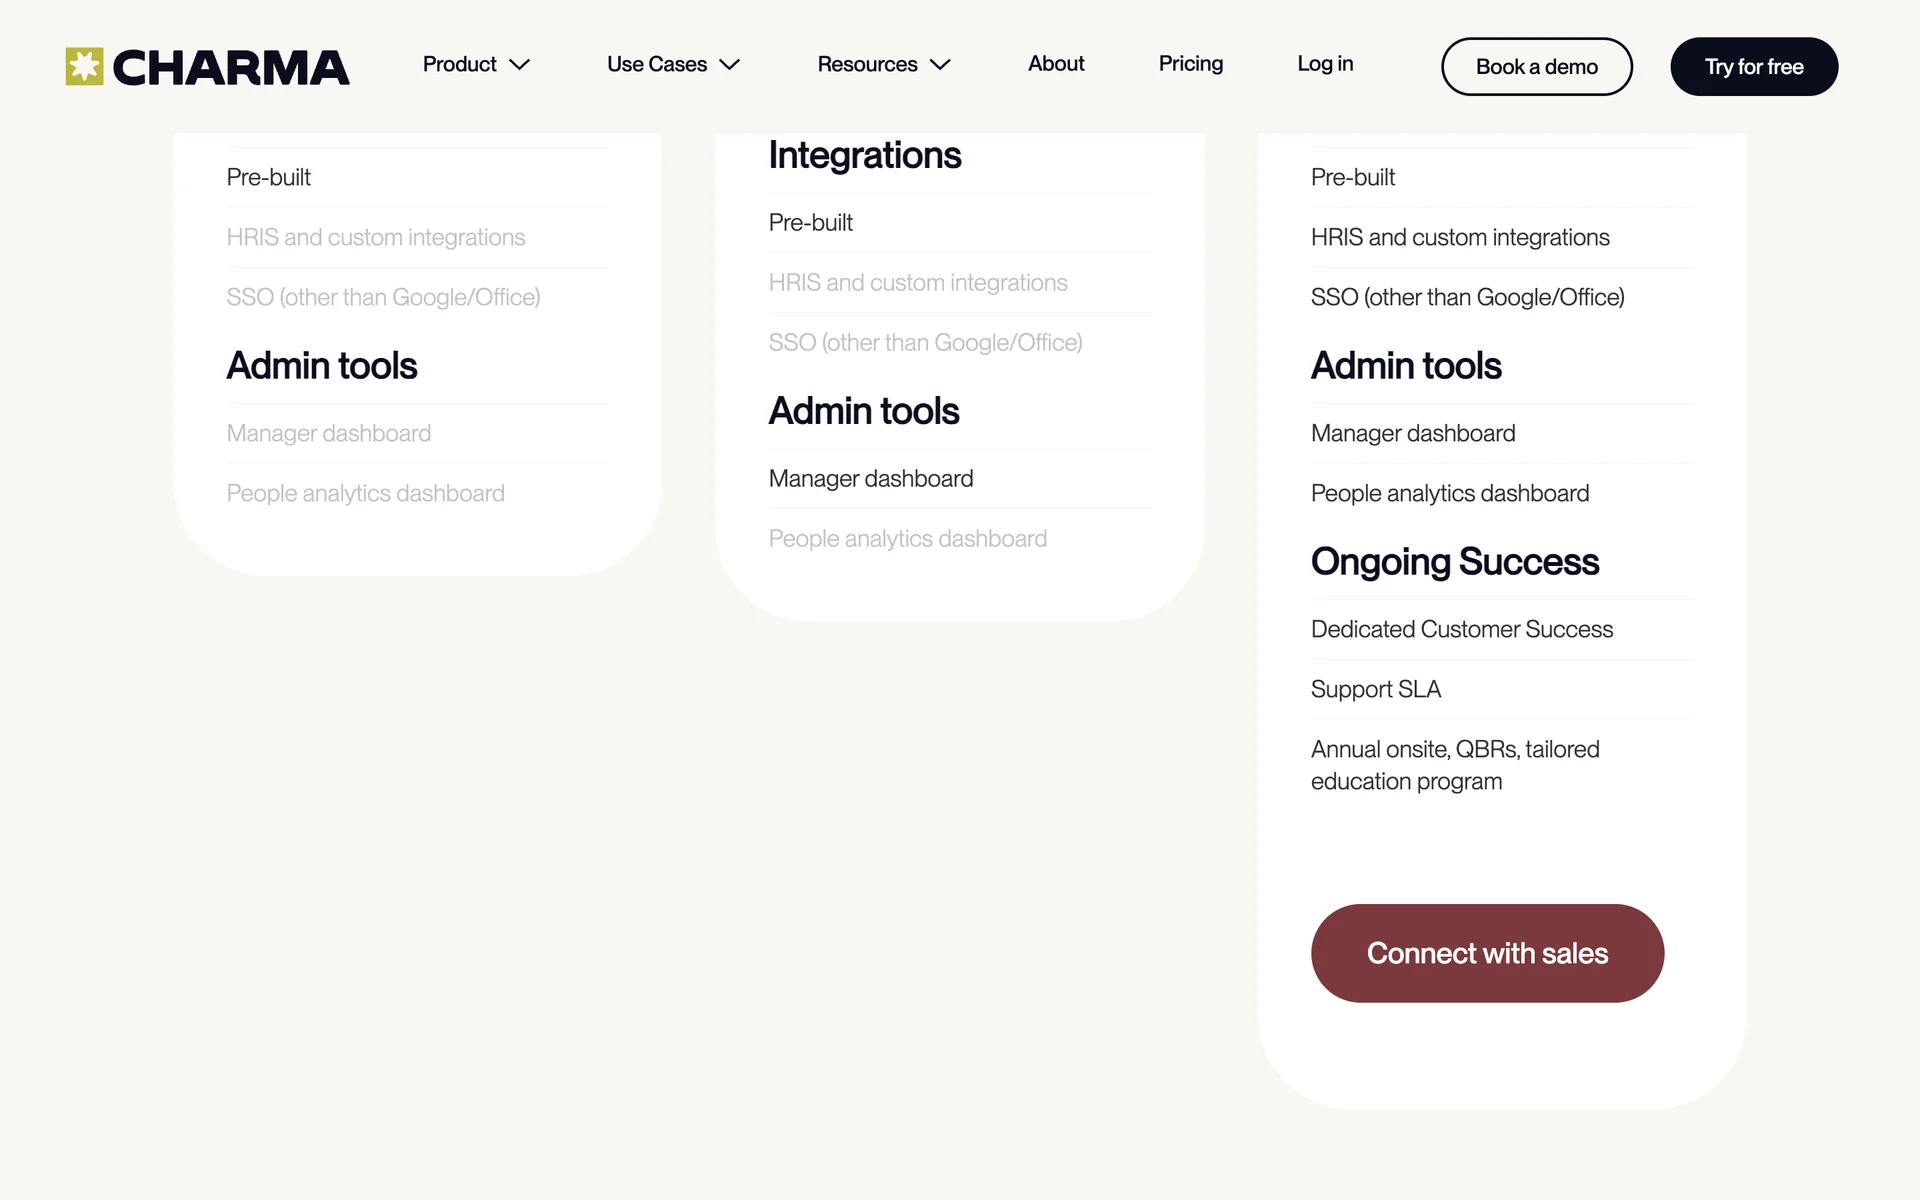The image size is (1920, 1200).
Task: Click the Ongoing Success heading
Action: point(1454,562)
